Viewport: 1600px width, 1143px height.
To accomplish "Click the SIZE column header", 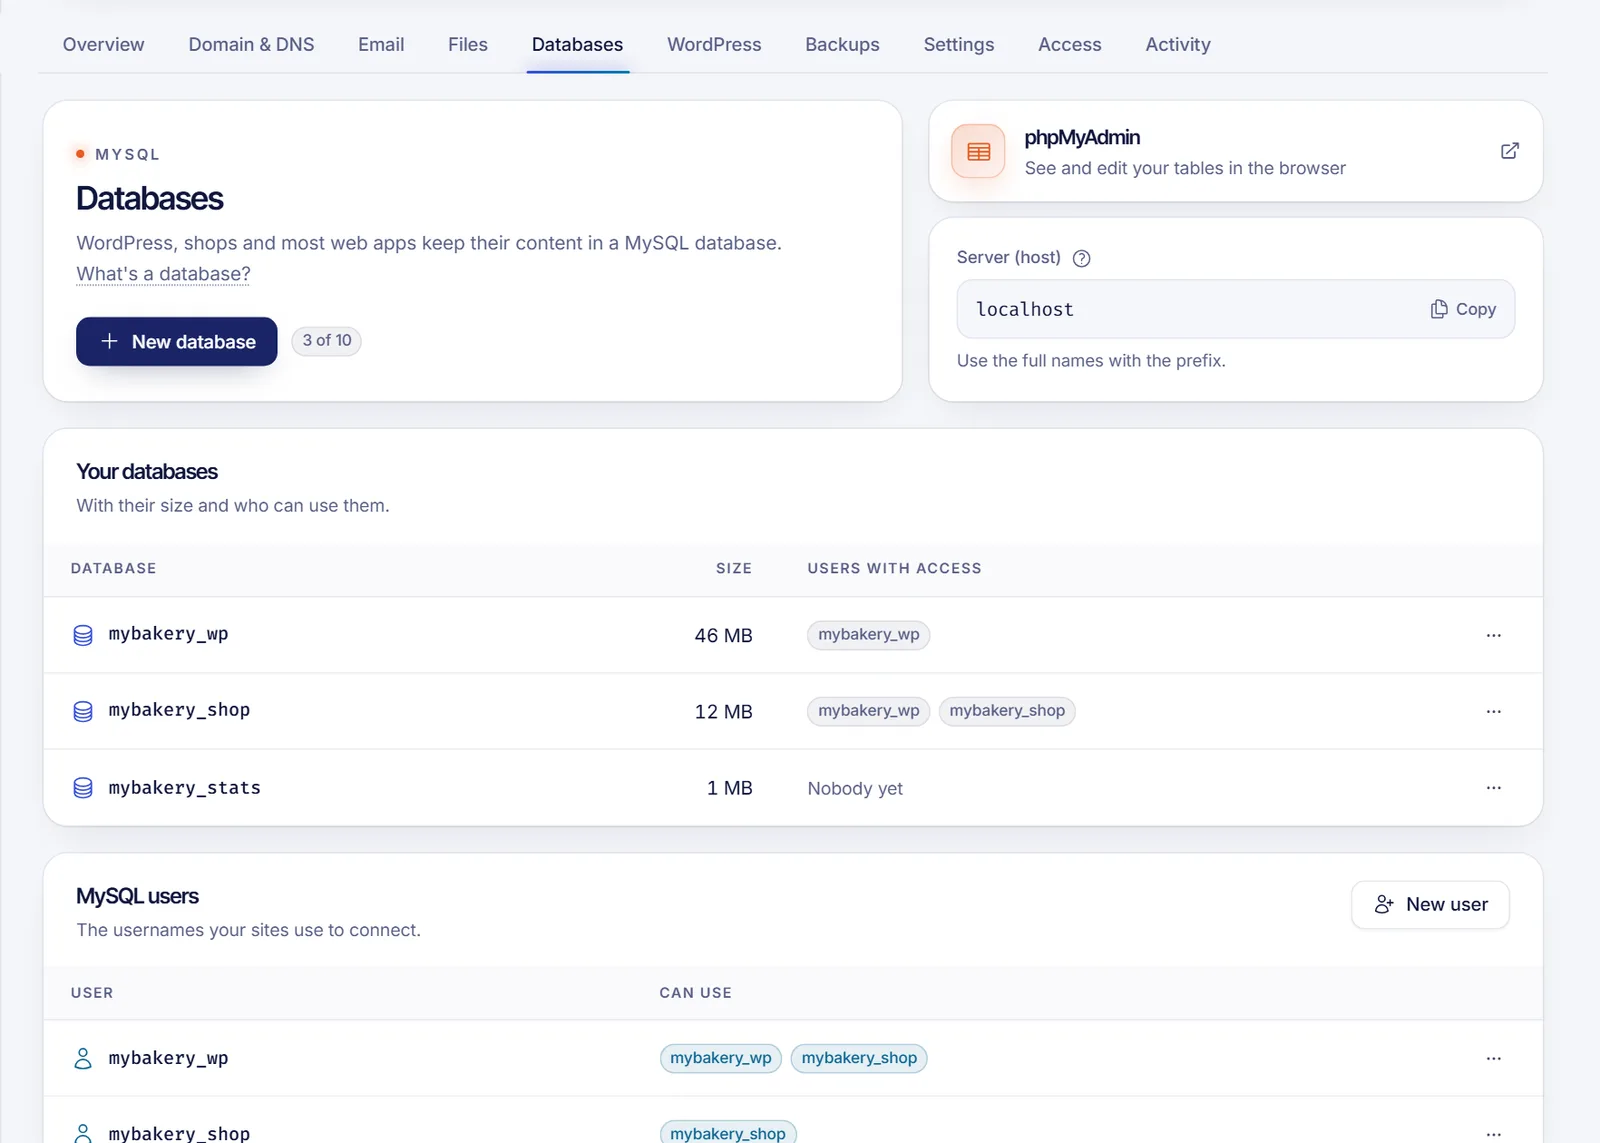I will [x=733, y=568].
